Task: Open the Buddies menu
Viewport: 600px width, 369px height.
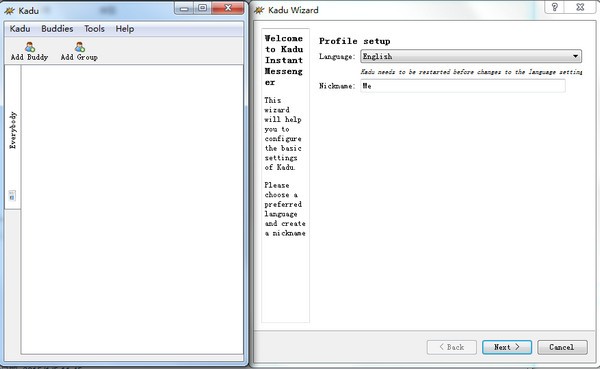Action: point(57,29)
